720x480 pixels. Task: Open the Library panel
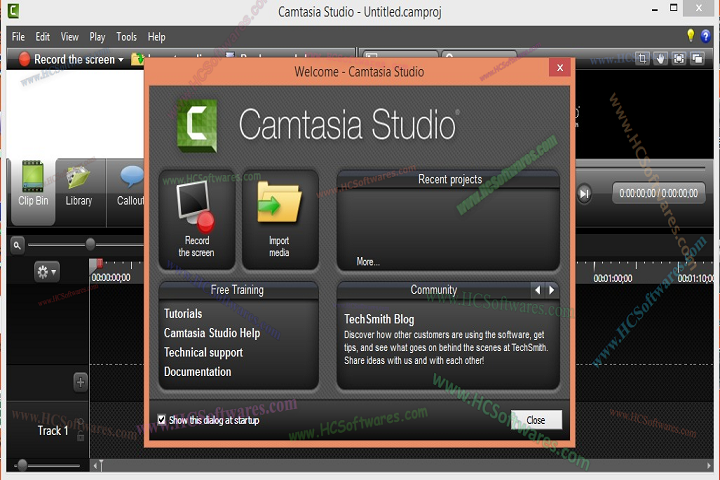pos(79,185)
